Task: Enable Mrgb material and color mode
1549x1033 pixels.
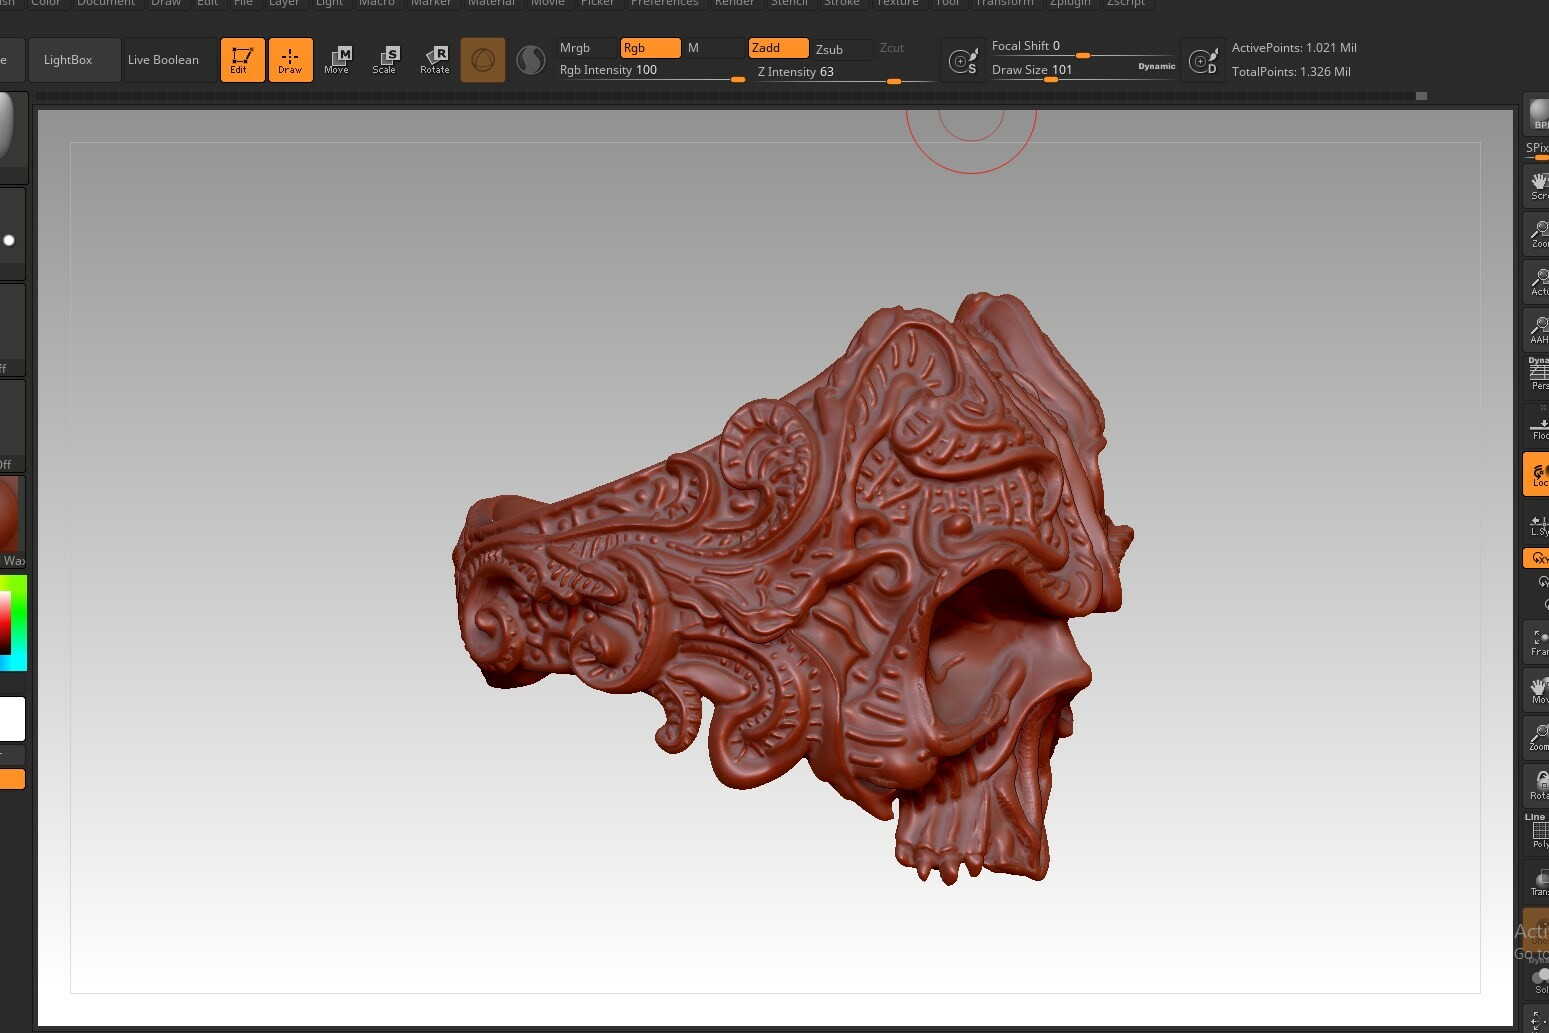Action: coord(585,48)
